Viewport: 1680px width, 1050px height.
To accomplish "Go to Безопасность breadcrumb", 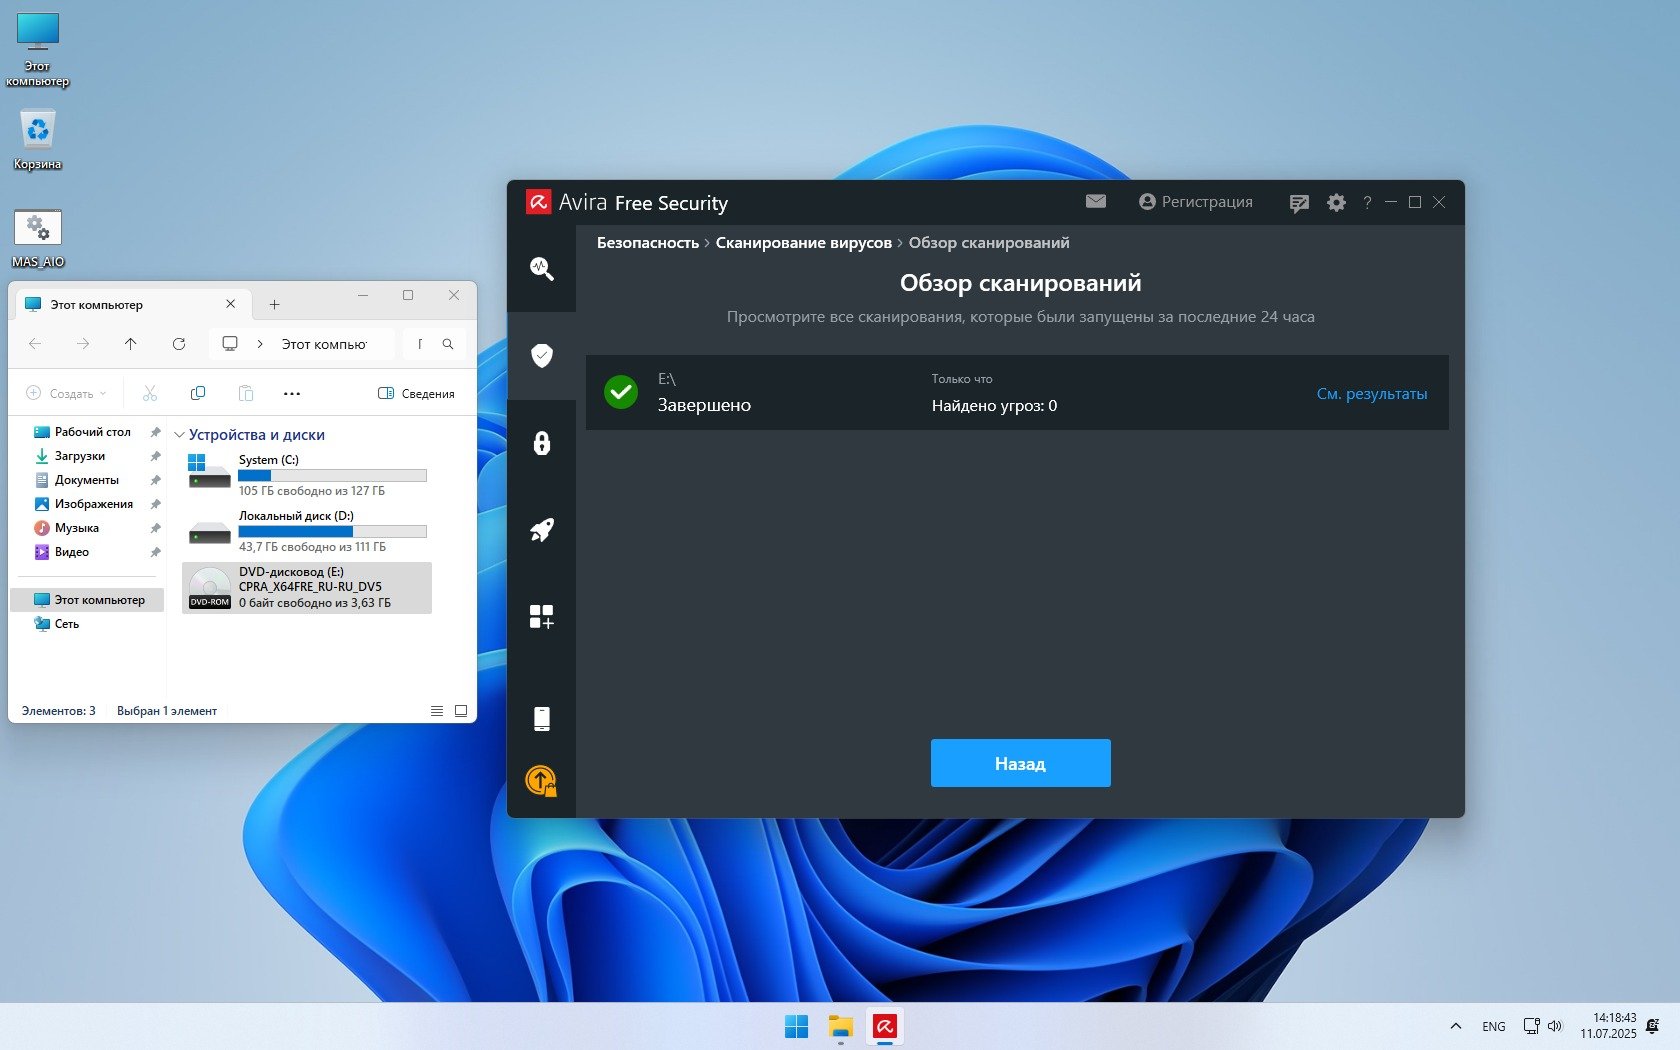I will (648, 243).
